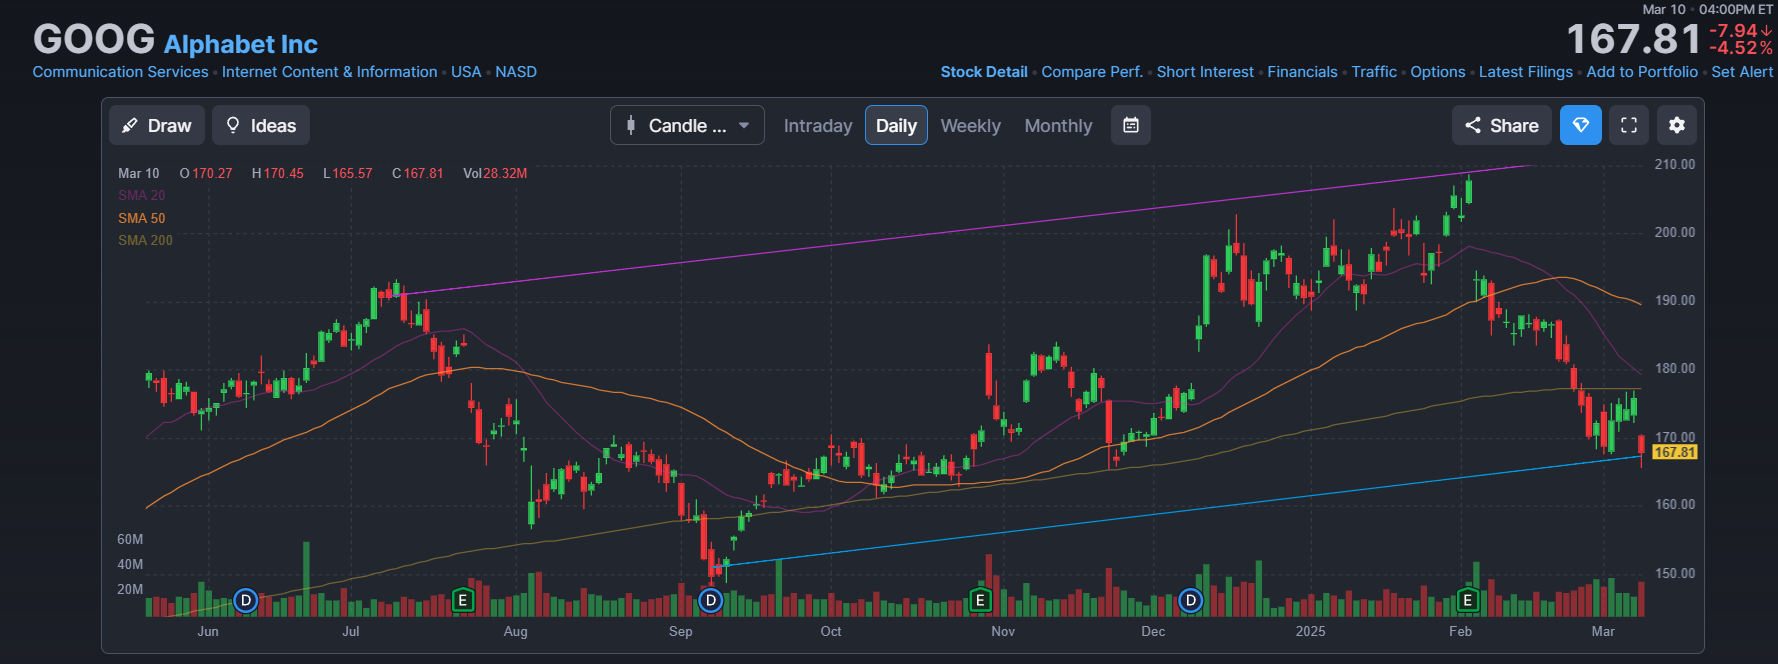This screenshot has width=1778, height=664.
Task: Open Communication Services sector link
Action: 120,72
